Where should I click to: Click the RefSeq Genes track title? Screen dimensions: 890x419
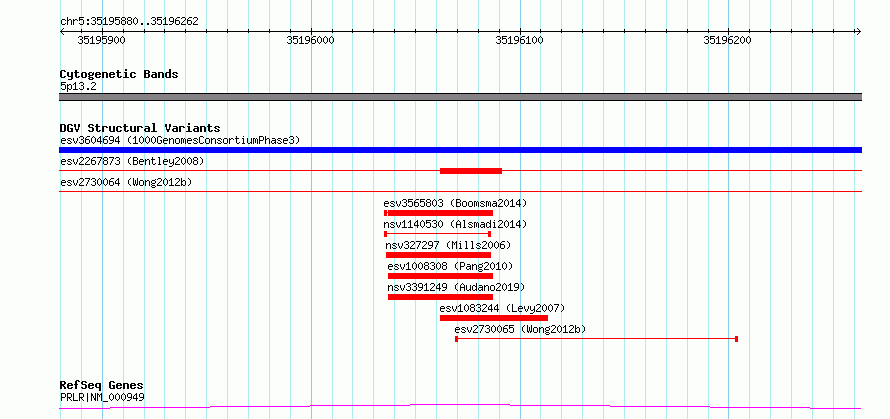[102, 386]
